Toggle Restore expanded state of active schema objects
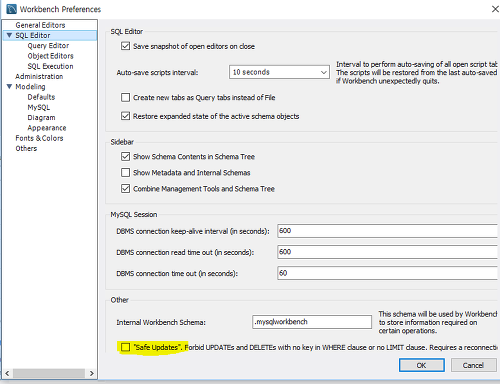The width and height of the screenshot is (500, 384). pyautogui.click(x=125, y=116)
